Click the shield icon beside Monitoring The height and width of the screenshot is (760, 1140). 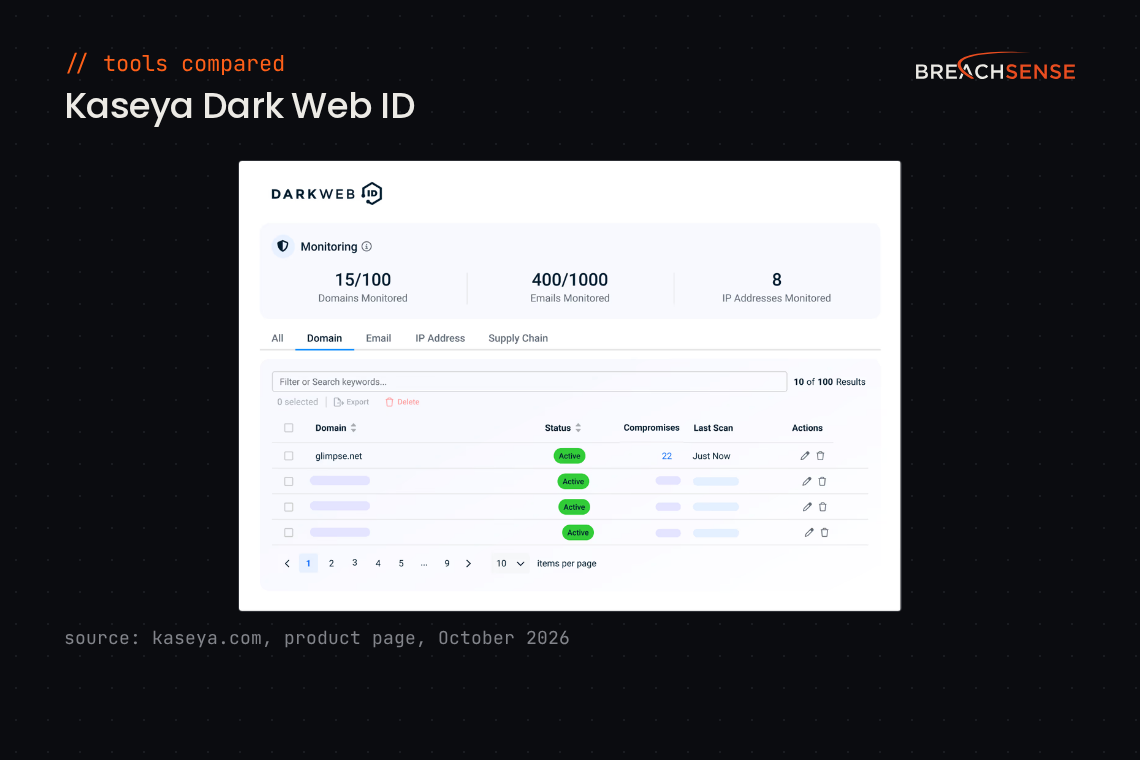tap(283, 247)
